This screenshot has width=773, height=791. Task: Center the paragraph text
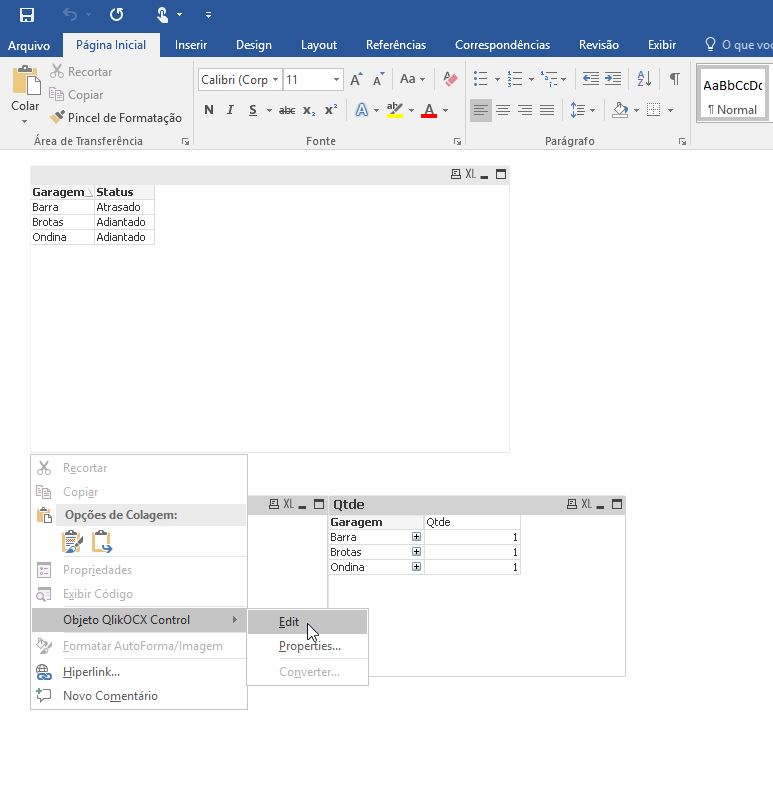(503, 110)
